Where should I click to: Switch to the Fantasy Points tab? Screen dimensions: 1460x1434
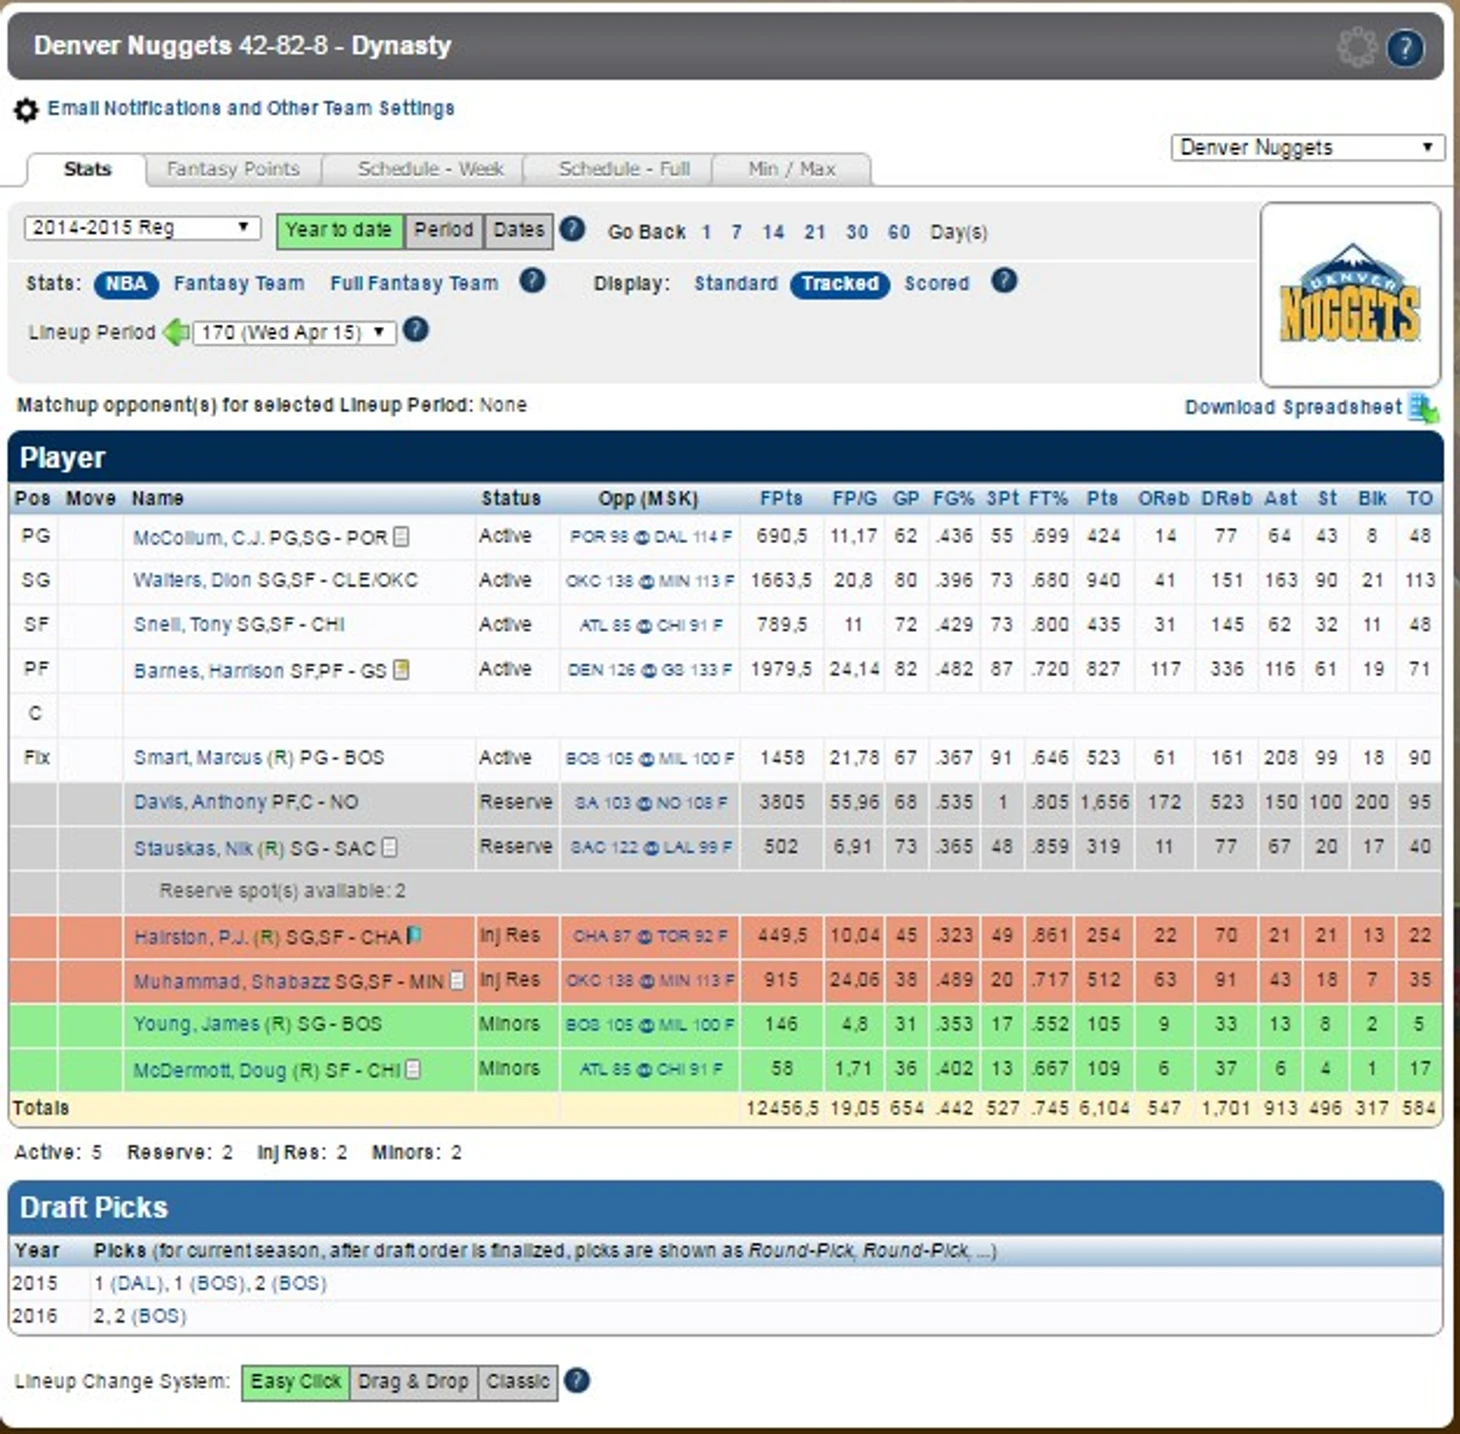233,169
